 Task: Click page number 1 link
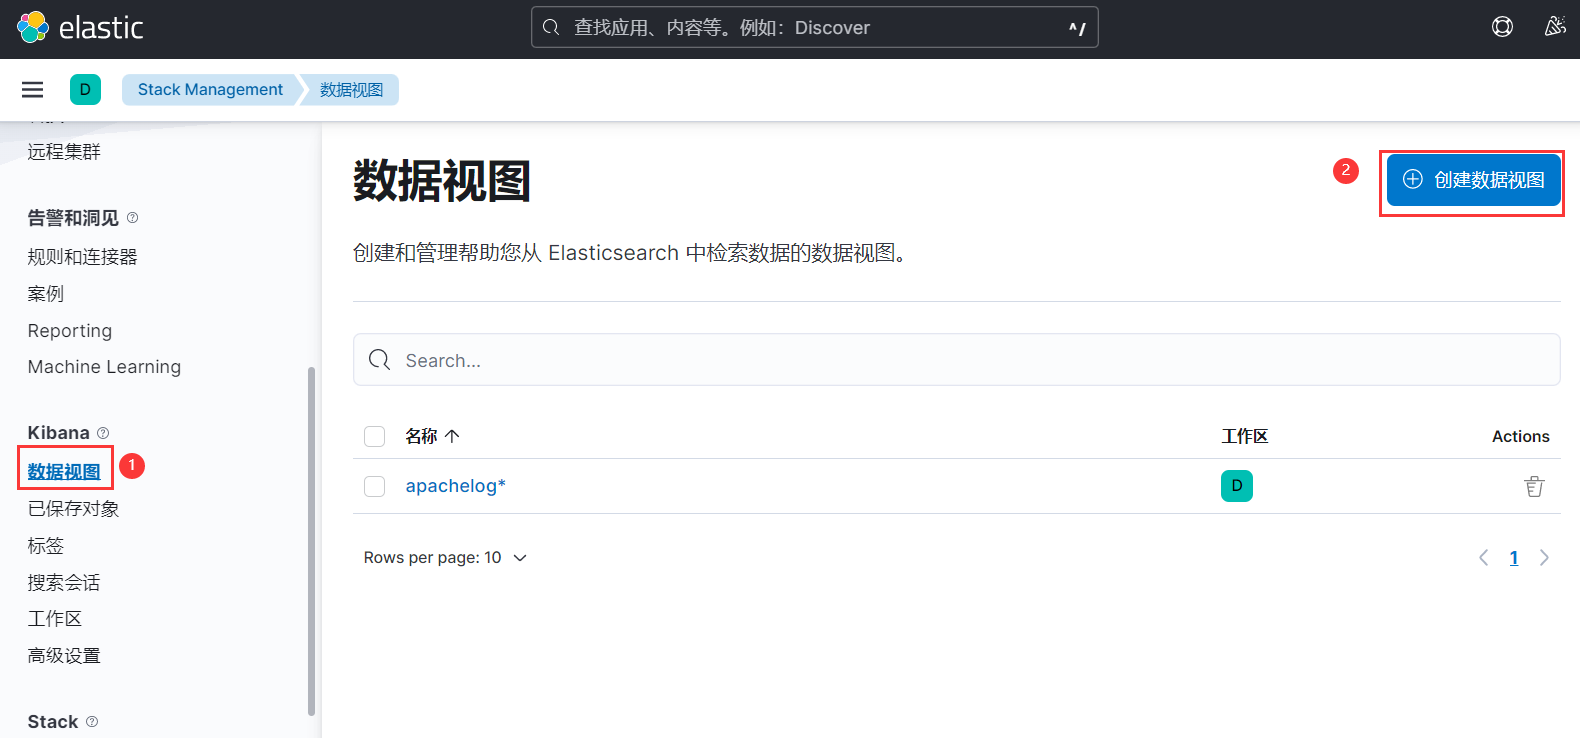tap(1514, 558)
